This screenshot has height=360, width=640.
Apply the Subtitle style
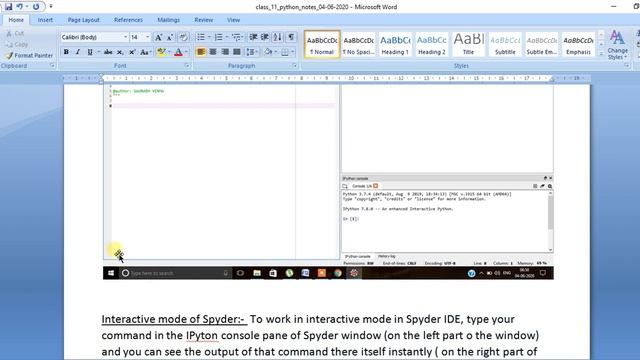tap(505, 44)
